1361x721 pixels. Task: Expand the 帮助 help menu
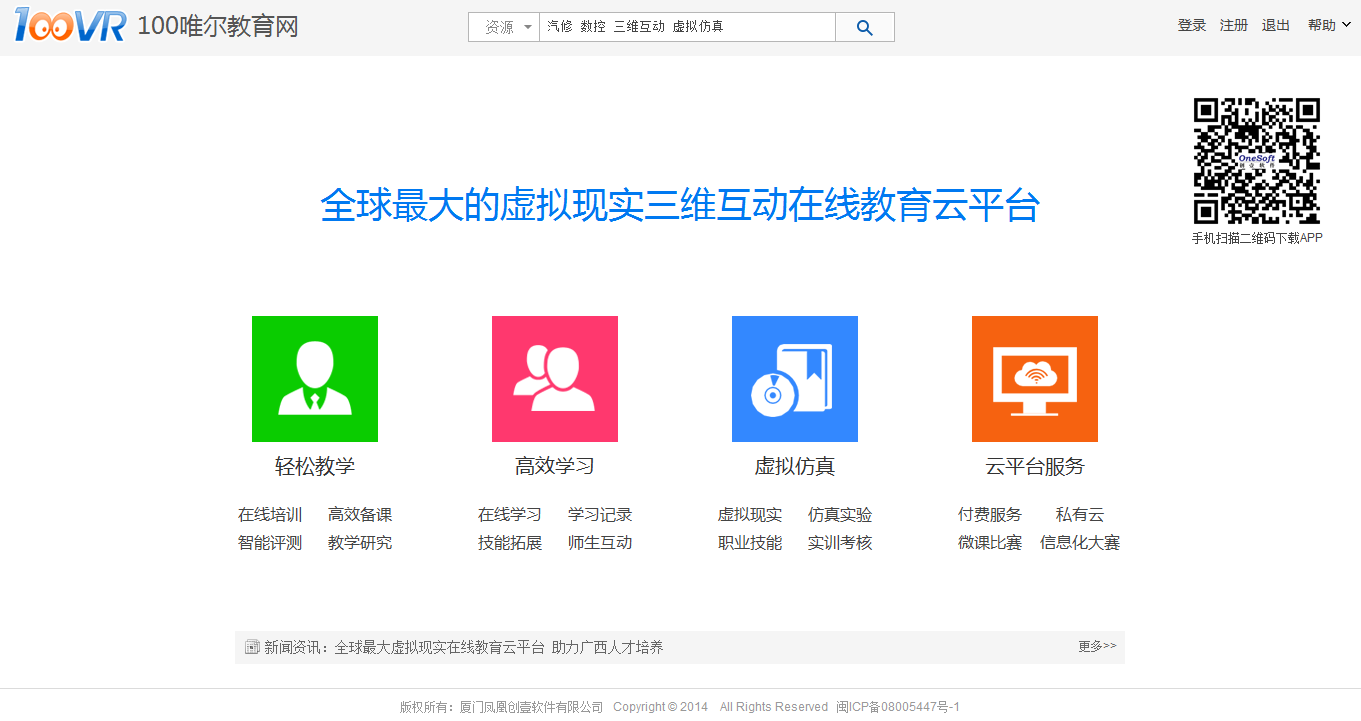(1329, 26)
